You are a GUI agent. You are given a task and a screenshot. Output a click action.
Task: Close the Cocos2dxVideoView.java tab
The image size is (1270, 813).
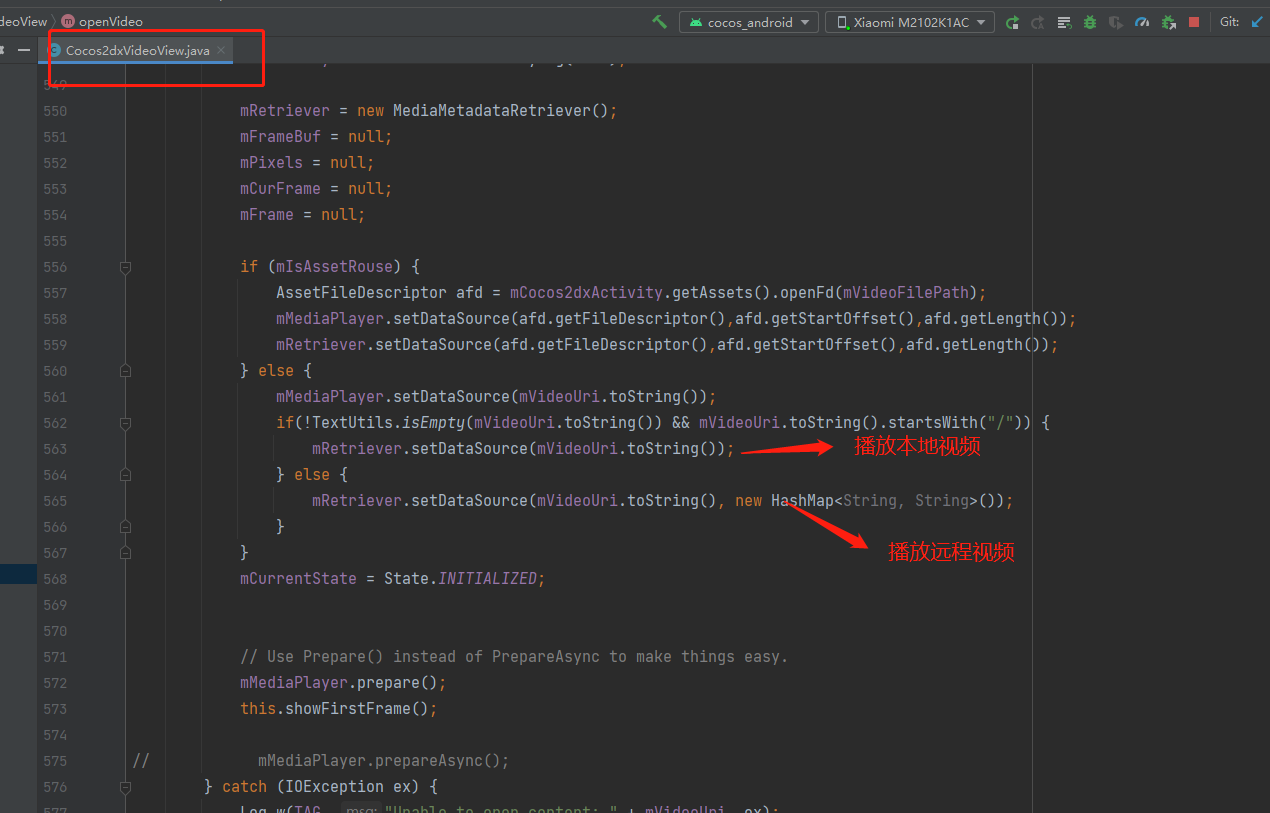pos(221,50)
